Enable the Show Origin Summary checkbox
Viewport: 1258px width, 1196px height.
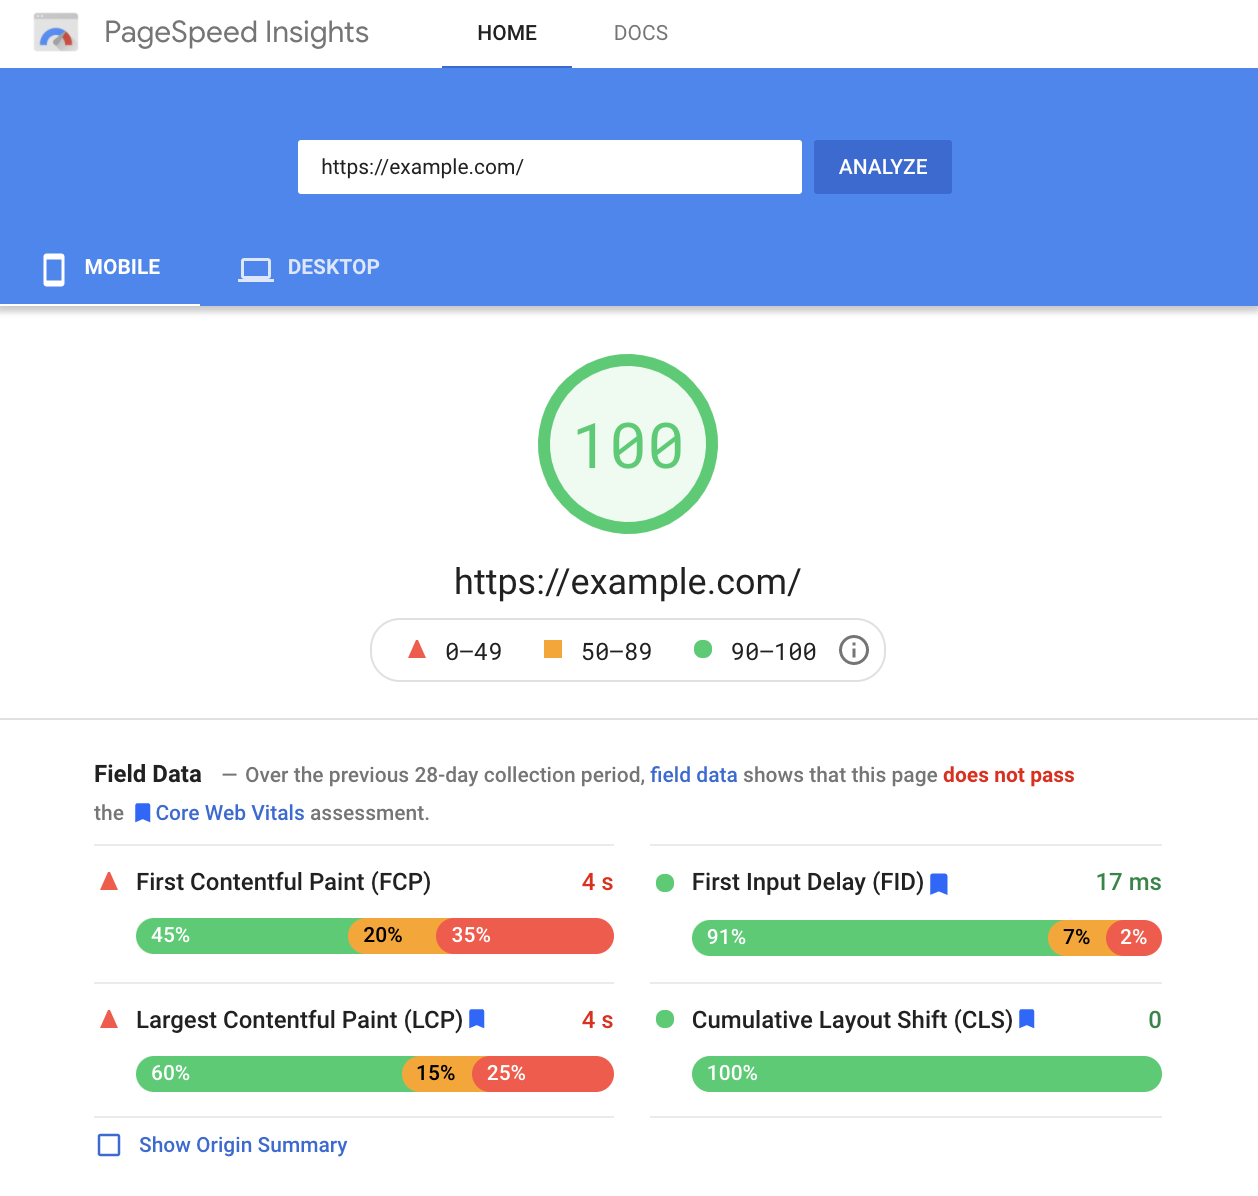109,1145
